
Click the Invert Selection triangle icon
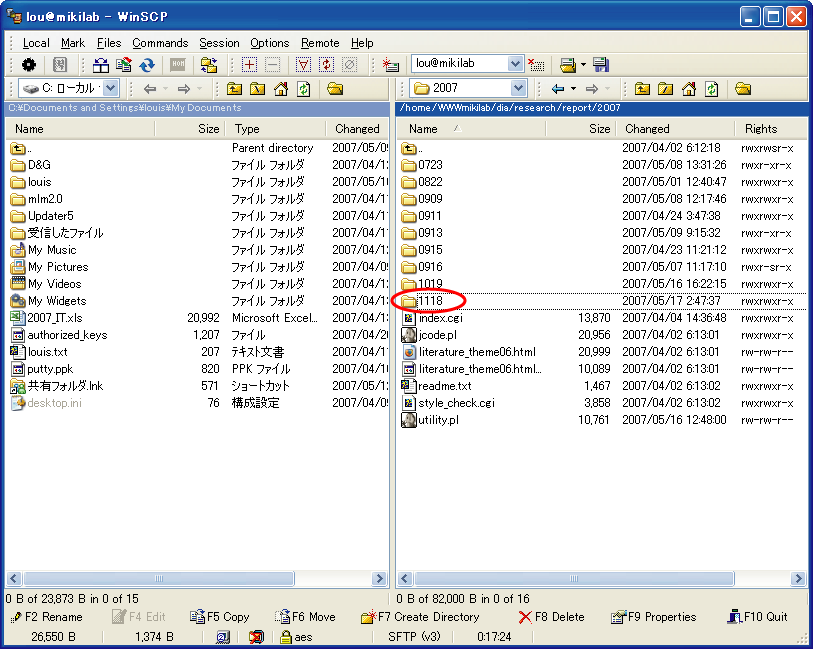303,65
